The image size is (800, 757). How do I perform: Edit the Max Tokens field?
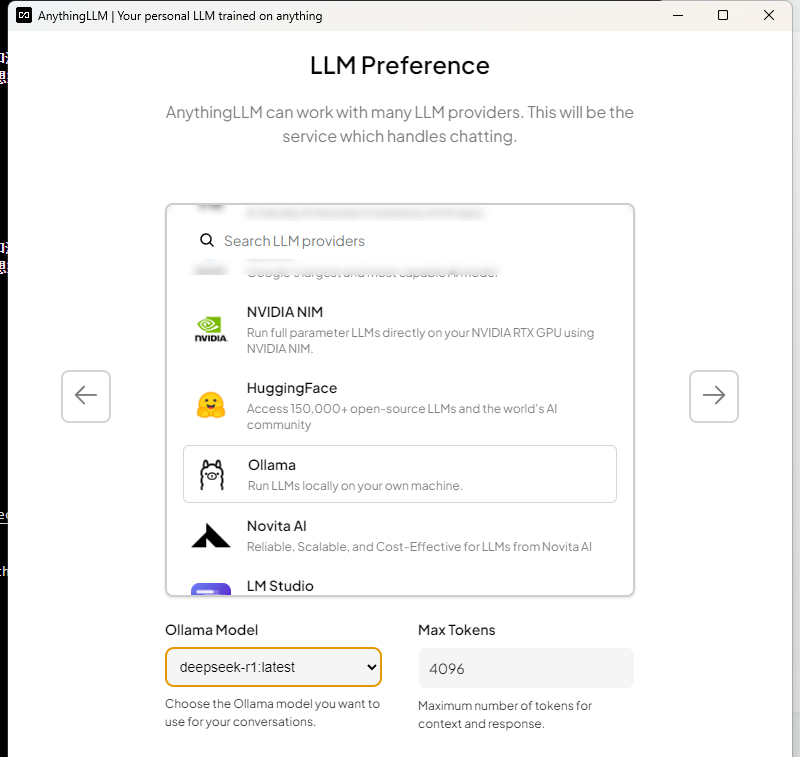(526, 668)
